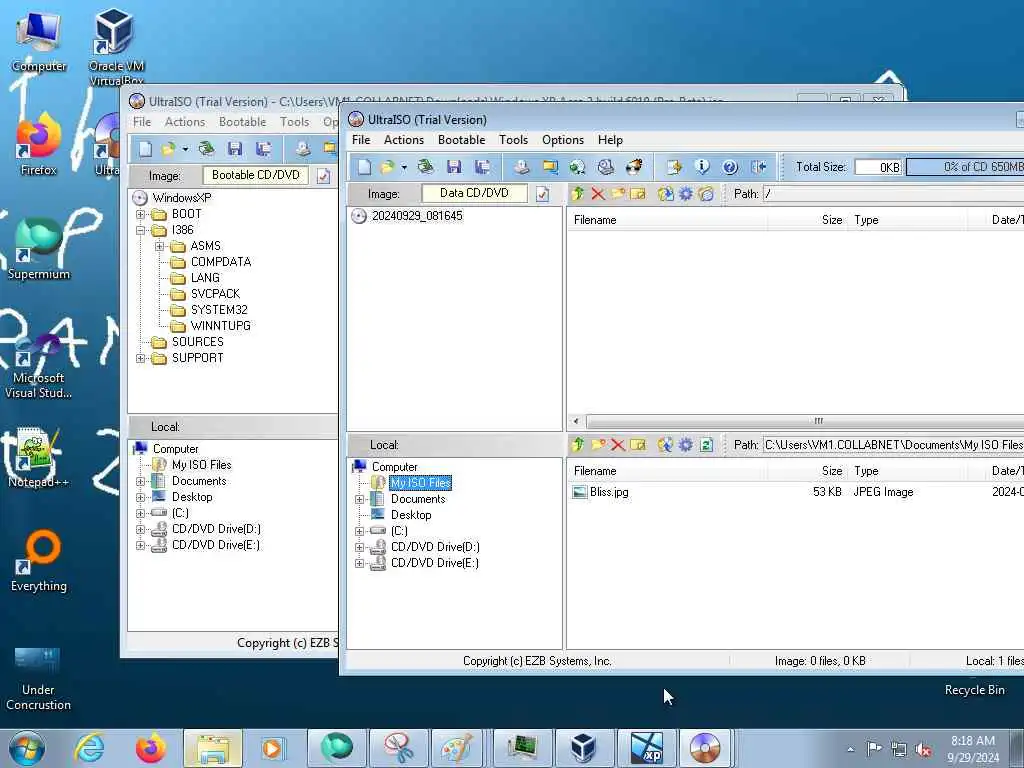
Task: Click Save floppy icon in front UltraISO toolbar
Action: pos(454,167)
